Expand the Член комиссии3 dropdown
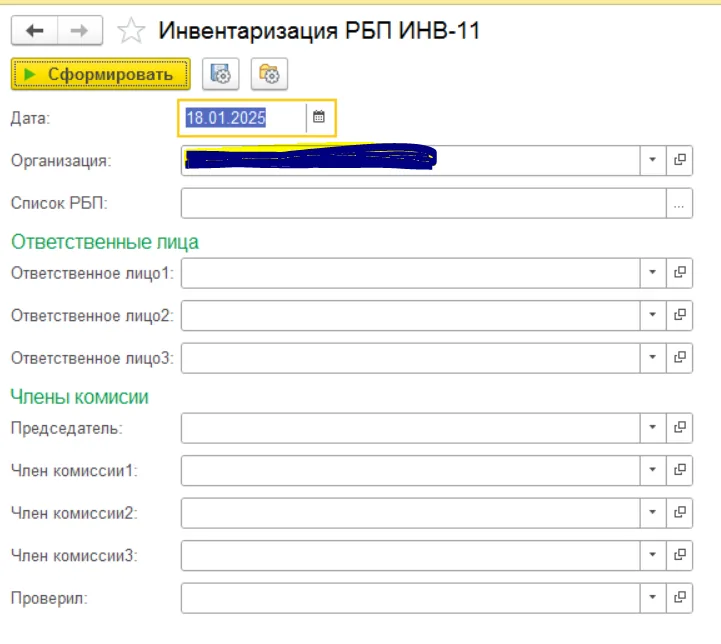Screen dimensions: 721x644 (x=653, y=555)
